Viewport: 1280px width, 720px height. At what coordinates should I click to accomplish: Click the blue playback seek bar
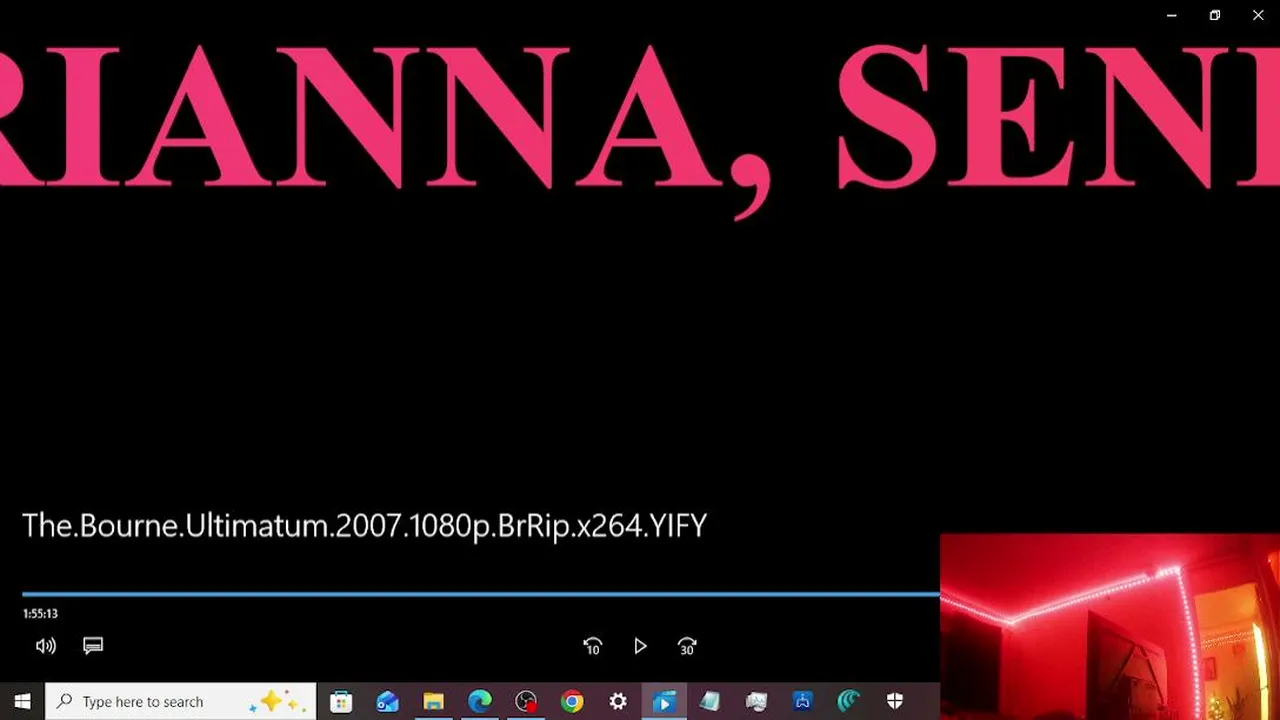coord(481,594)
